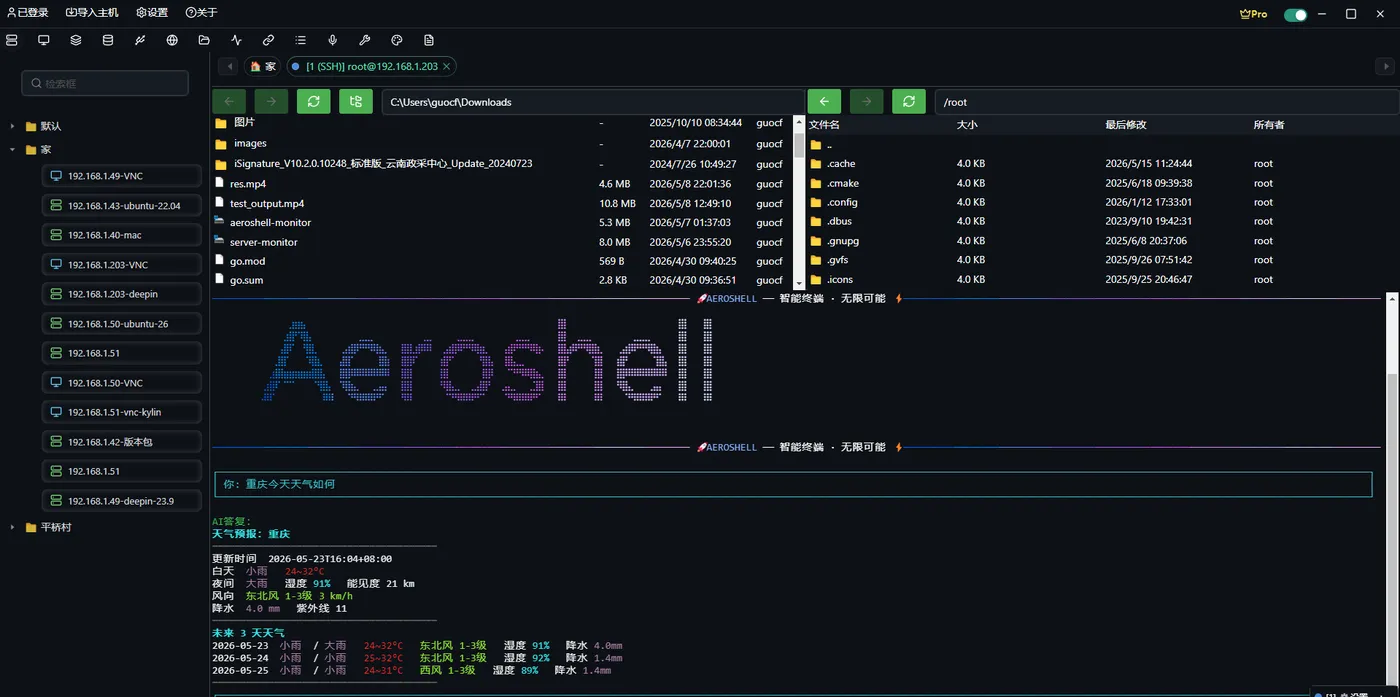Click the layers stack toolbar icon

[x=76, y=40]
